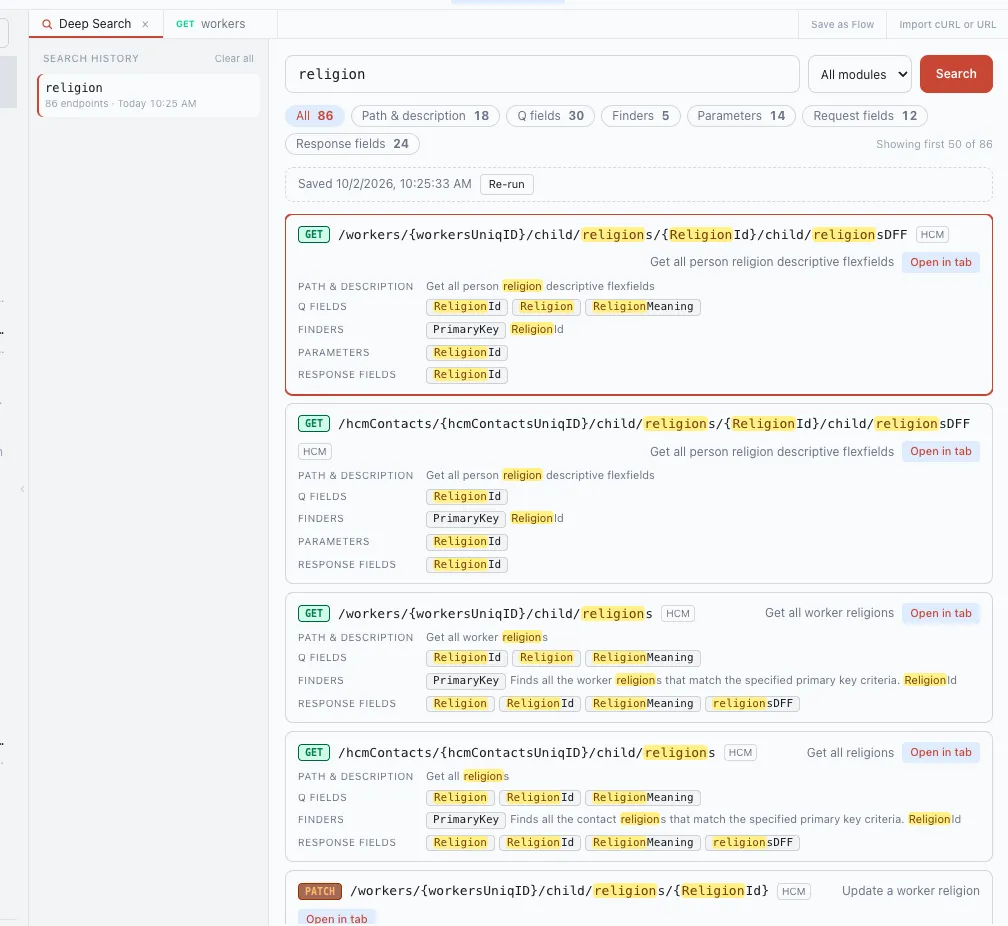Click Religion Q field chip in first result

point(546,307)
